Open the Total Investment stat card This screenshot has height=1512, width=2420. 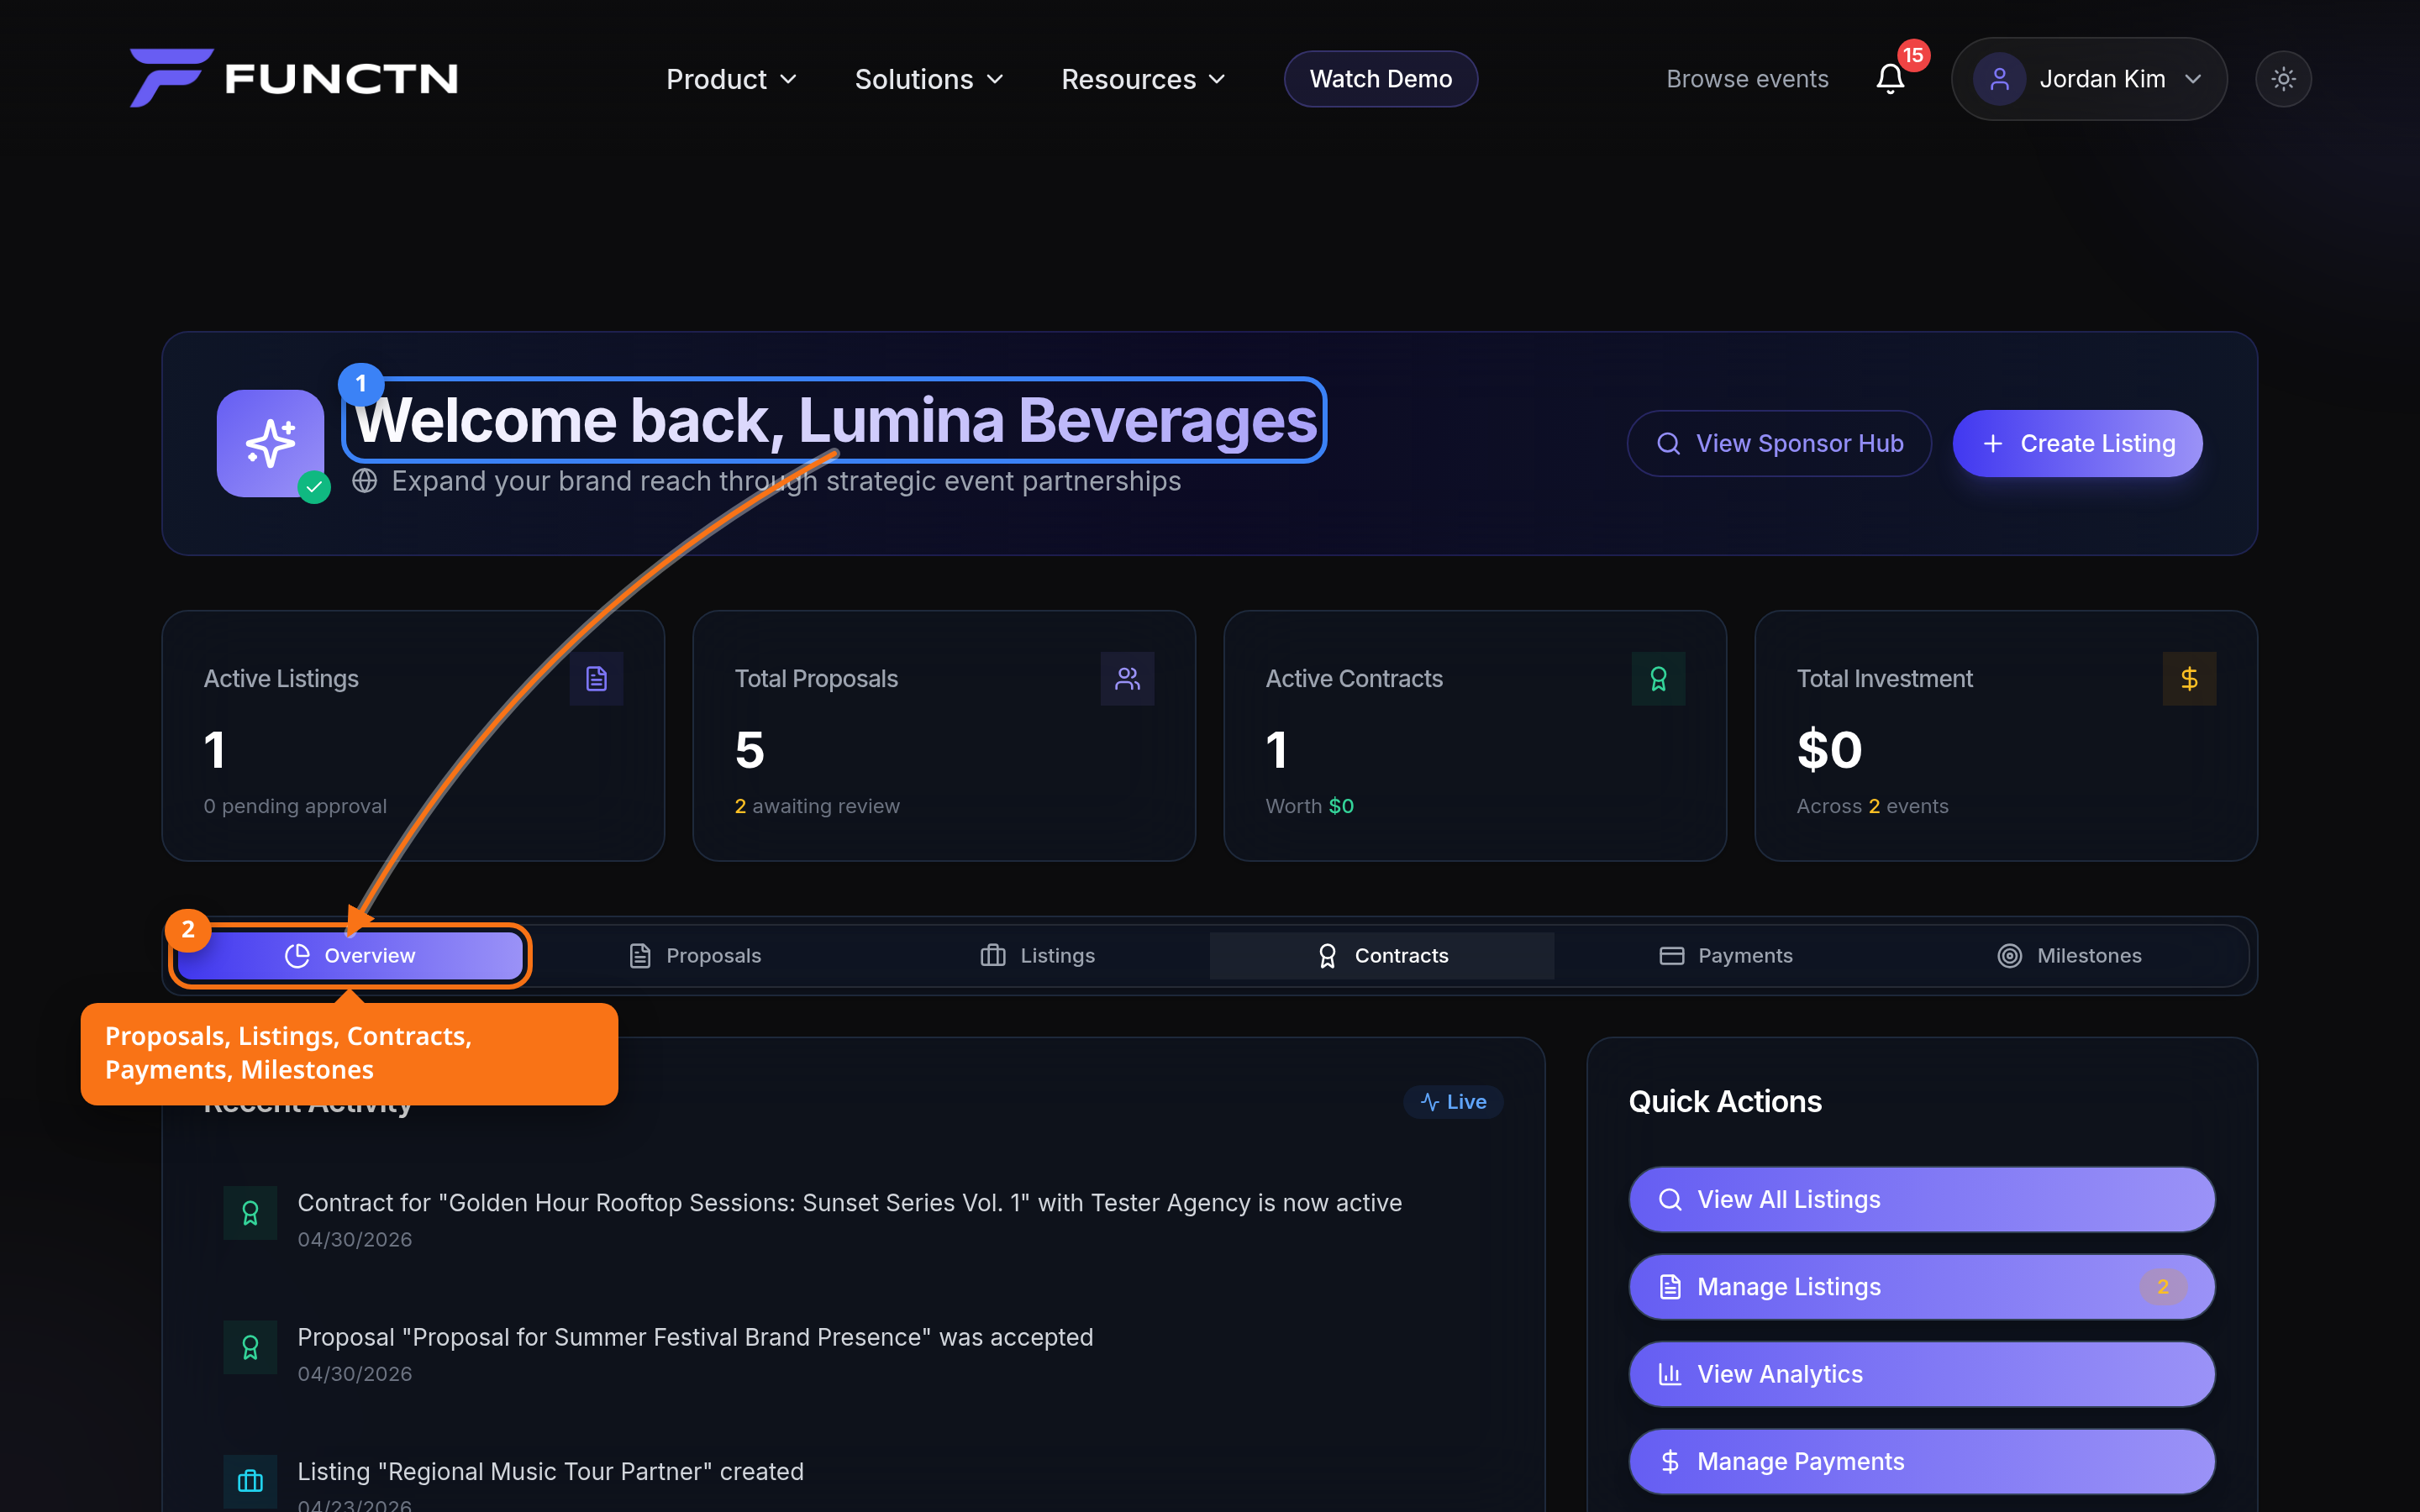[x=2006, y=736]
